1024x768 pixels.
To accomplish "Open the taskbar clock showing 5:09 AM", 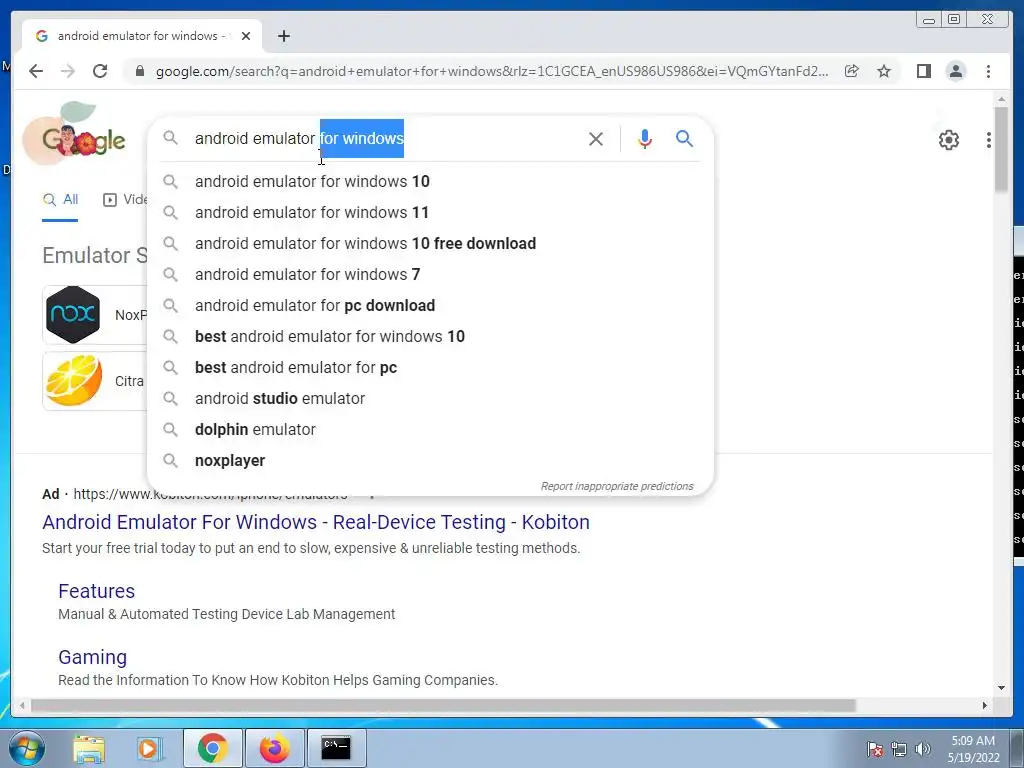I will pos(973,749).
